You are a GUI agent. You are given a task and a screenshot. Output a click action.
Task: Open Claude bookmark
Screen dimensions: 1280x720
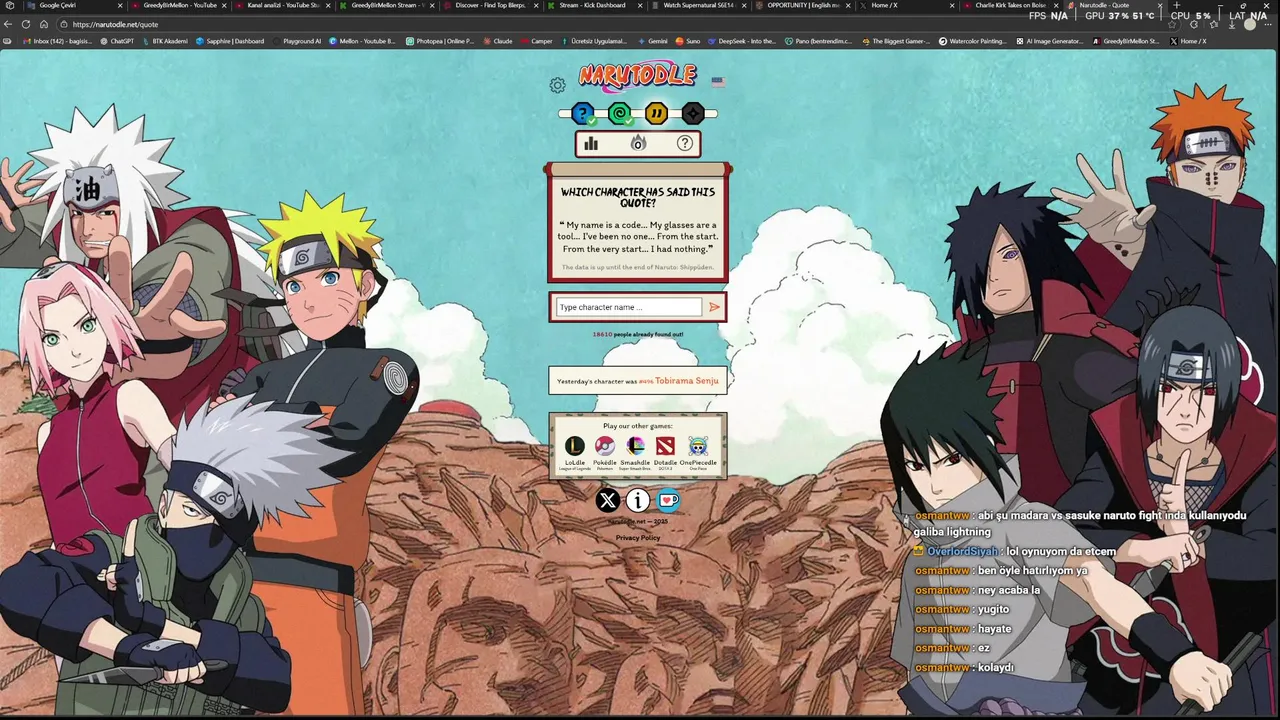497,41
